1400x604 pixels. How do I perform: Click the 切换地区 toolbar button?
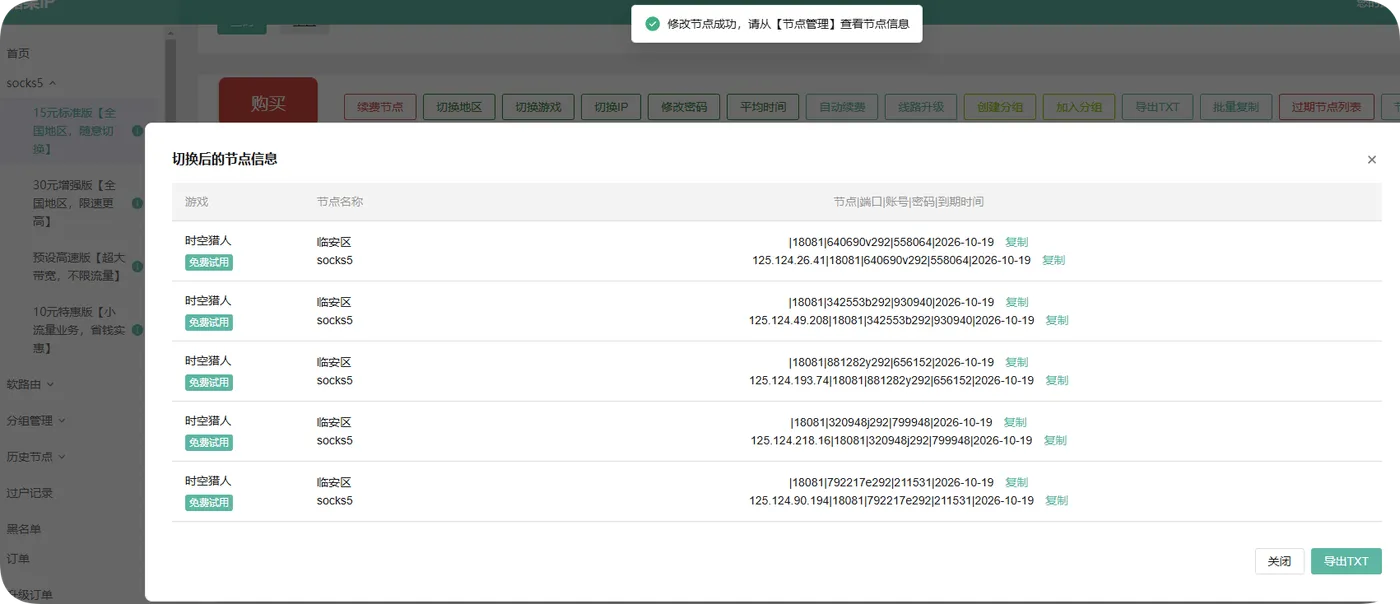tap(459, 107)
